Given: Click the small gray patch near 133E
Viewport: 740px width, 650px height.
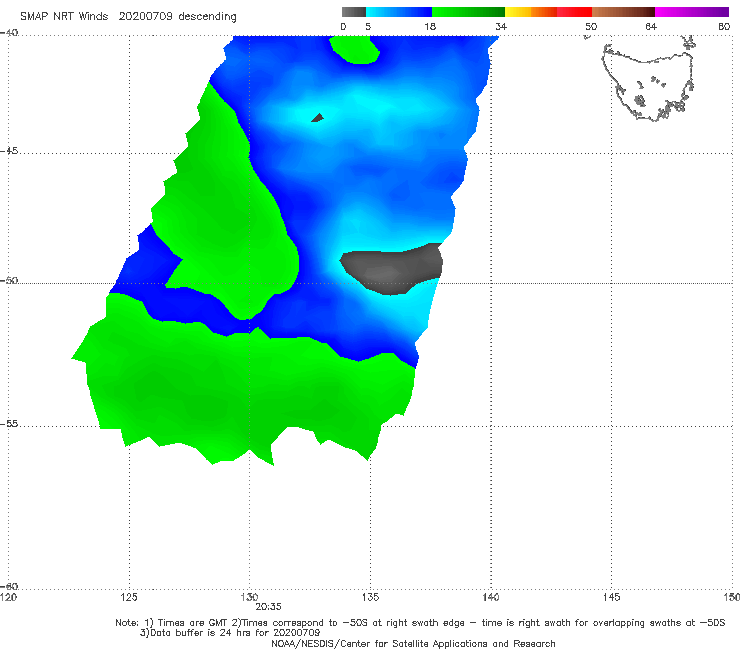Looking at the screenshot, I should [x=318, y=118].
